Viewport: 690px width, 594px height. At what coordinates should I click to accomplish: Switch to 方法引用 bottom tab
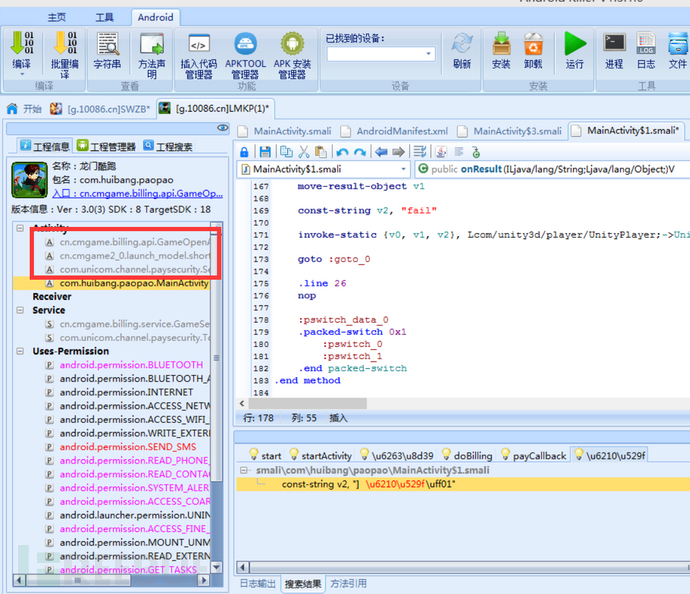348,583
